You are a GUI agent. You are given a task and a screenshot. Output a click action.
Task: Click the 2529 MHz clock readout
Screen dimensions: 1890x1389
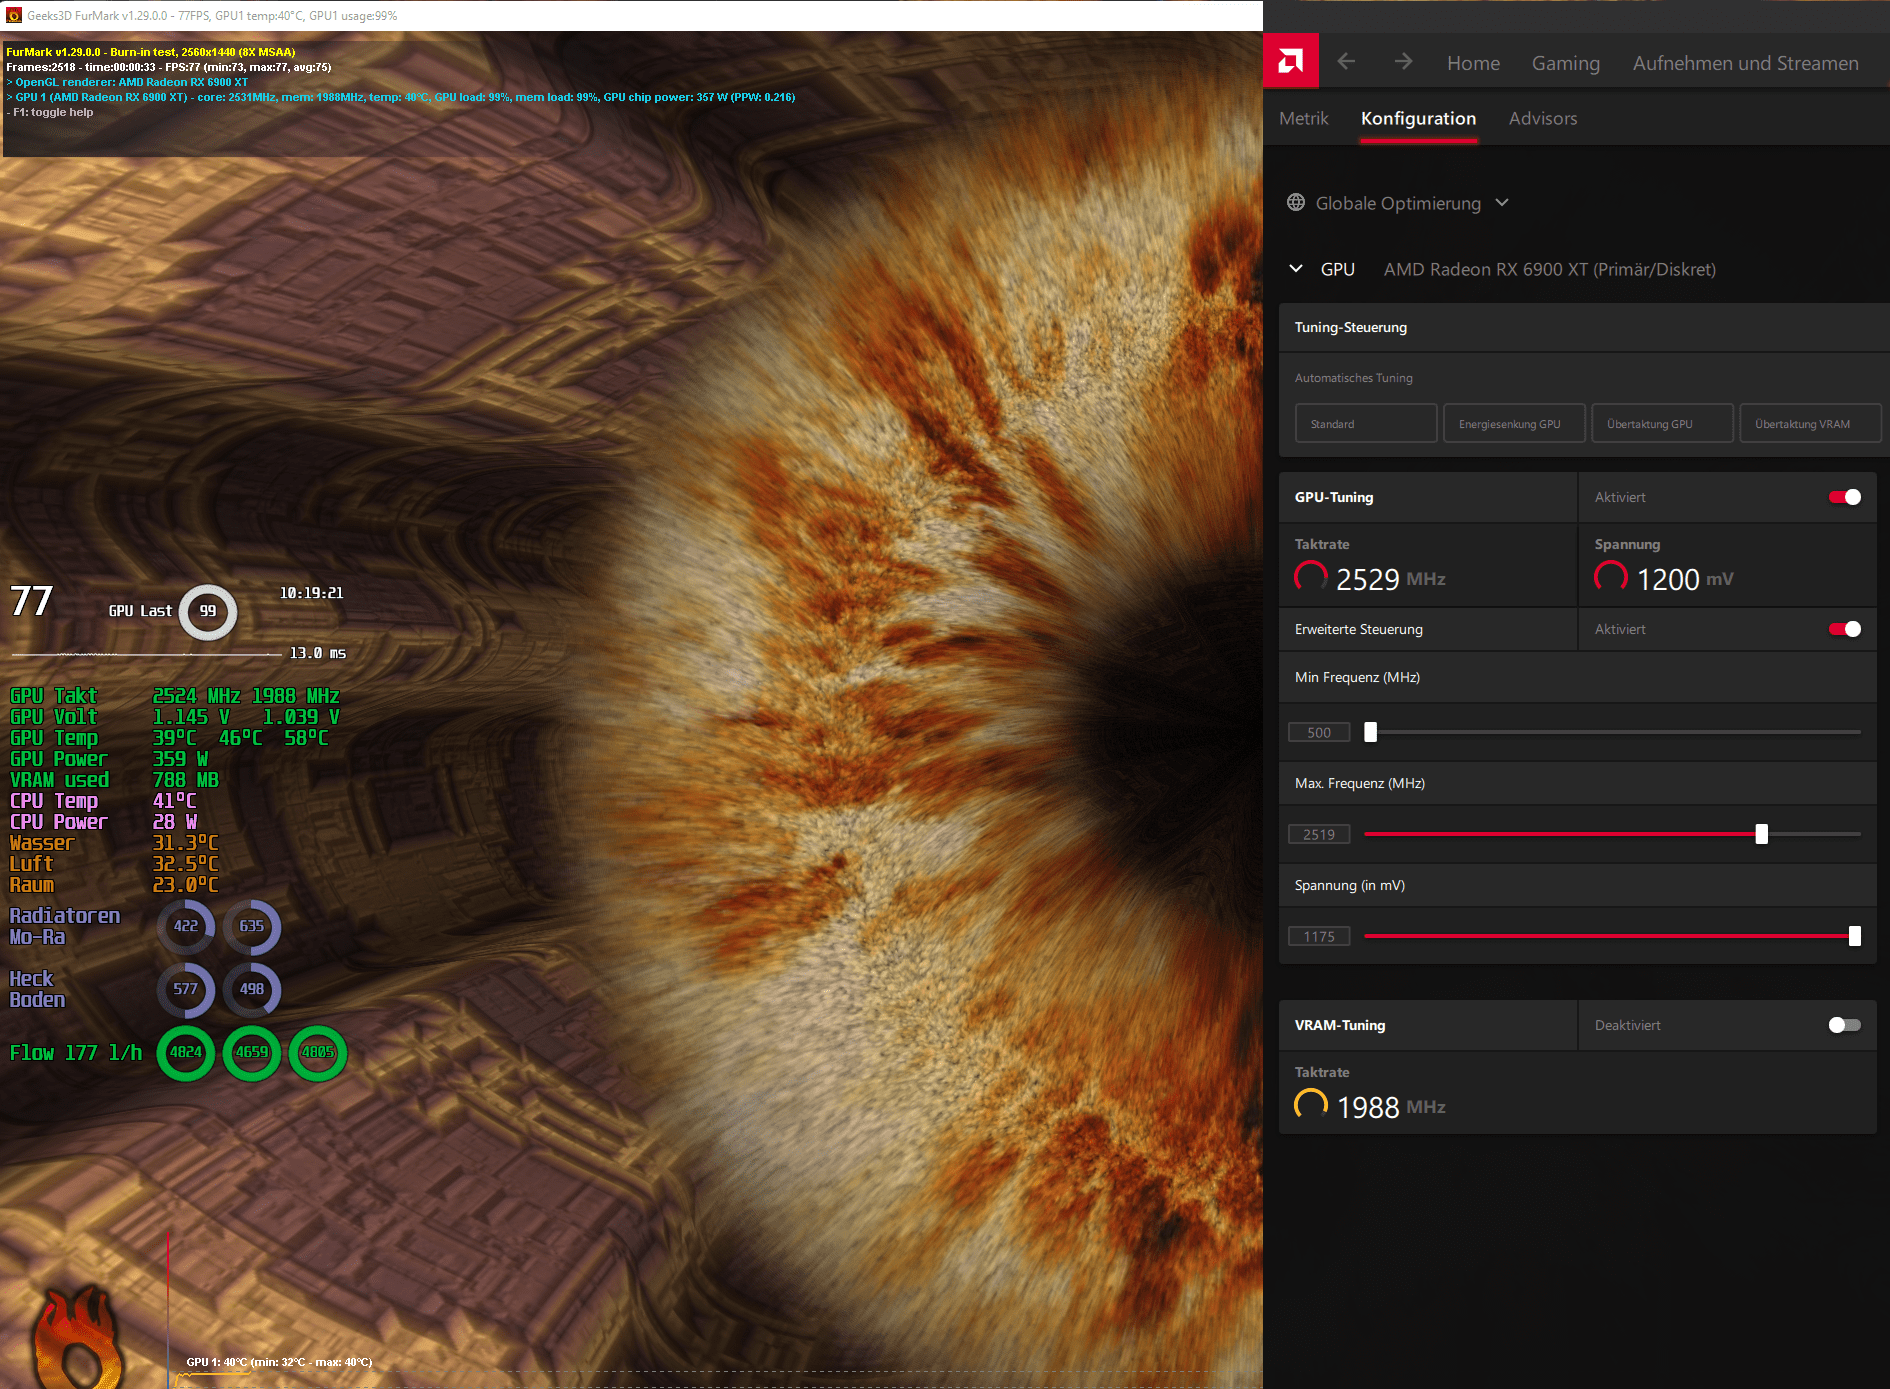point(1391,579)
